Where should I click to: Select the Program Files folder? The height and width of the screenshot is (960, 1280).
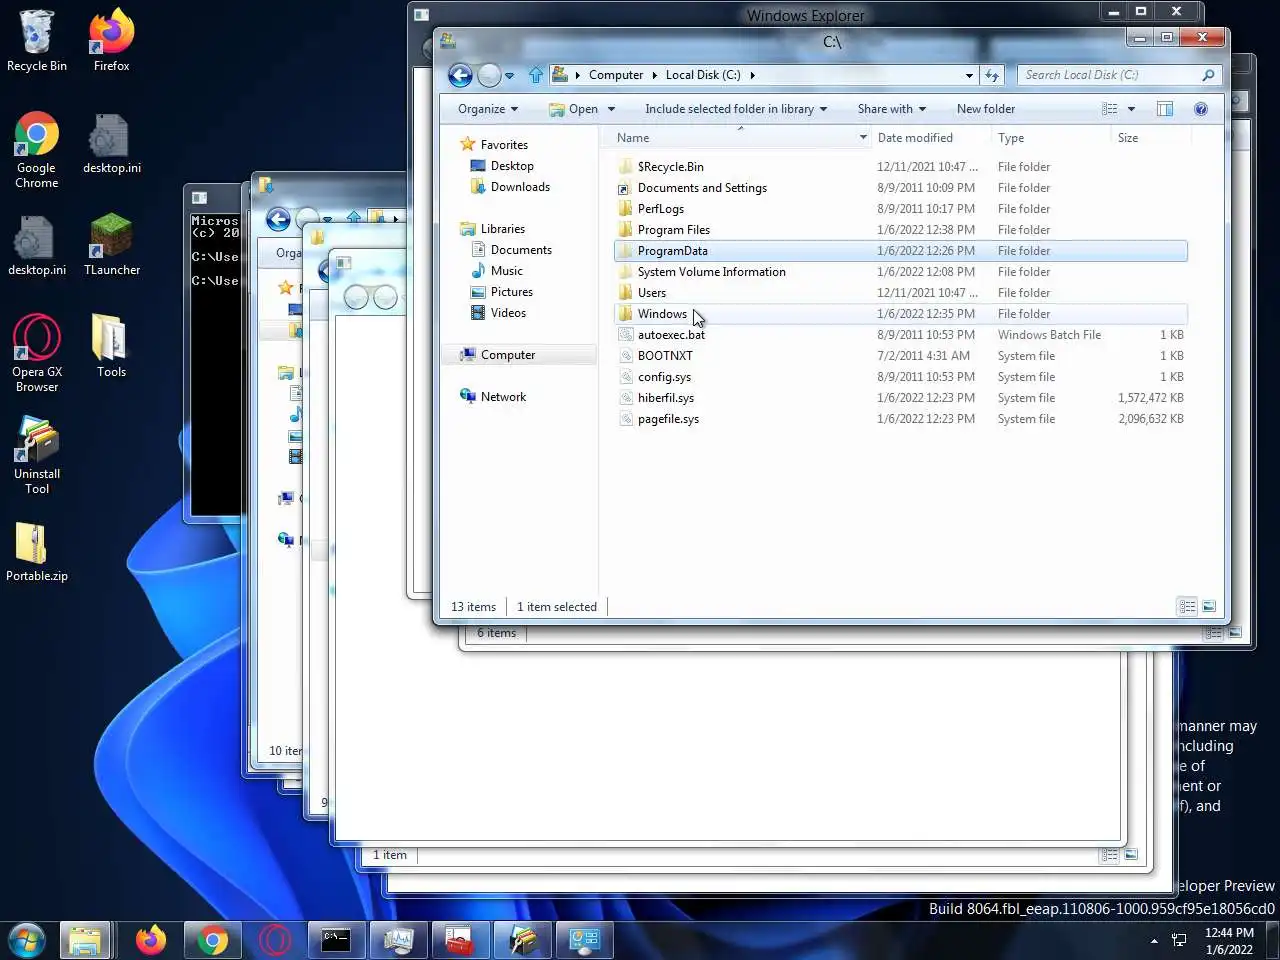tap(900, 230)
